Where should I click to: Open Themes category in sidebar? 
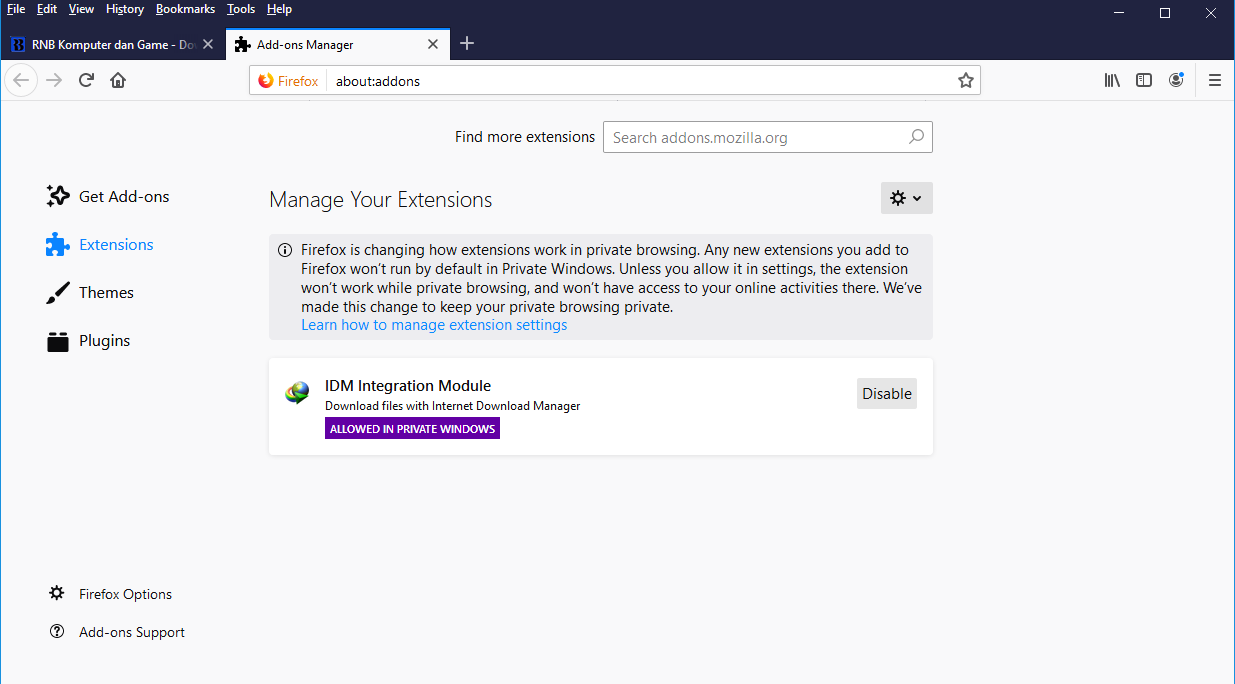(x=90, y=292)
